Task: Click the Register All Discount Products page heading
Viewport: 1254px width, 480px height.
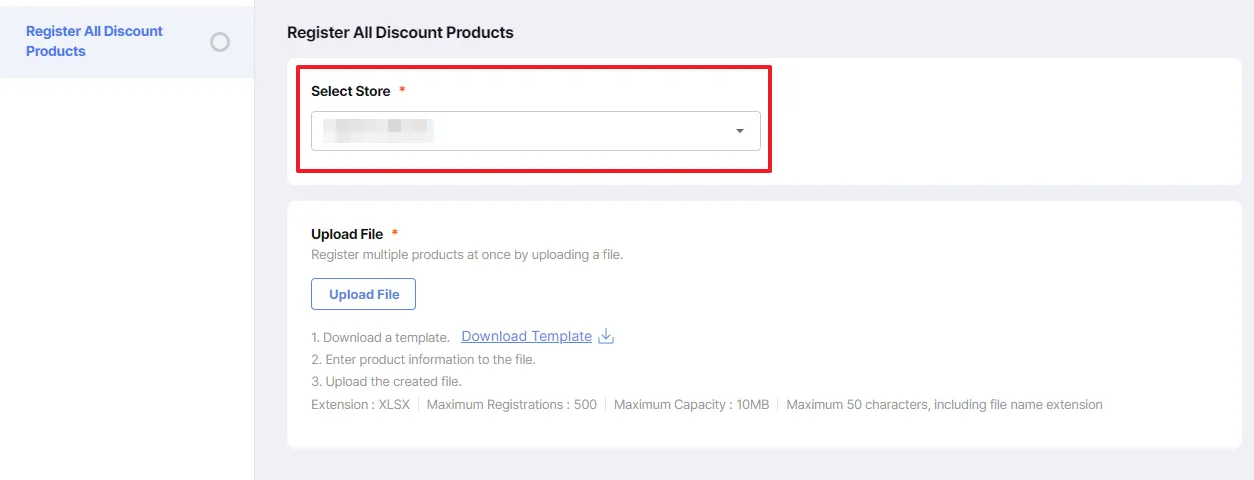Action: click(400, 33)
